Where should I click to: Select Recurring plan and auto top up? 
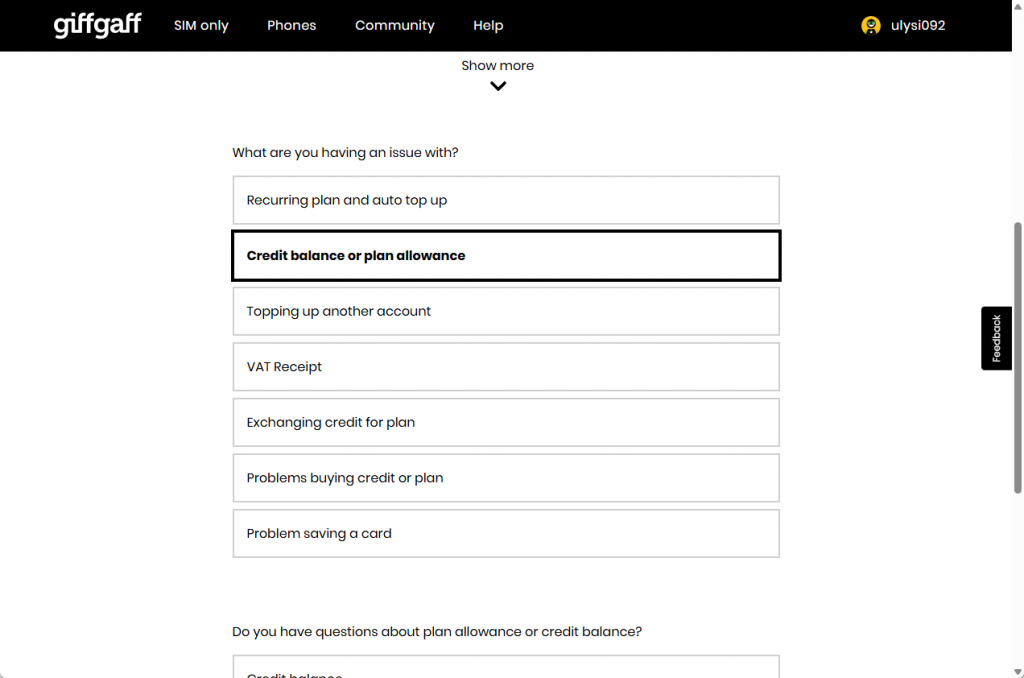tap(506, 200)
